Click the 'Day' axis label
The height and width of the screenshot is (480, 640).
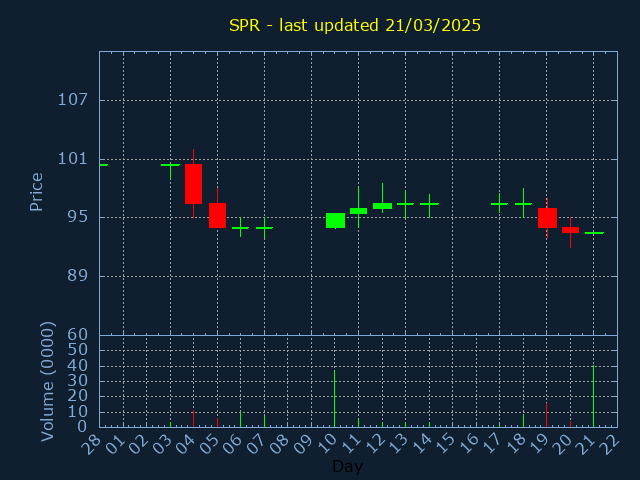pyautogui.click(x=347, y=466)
